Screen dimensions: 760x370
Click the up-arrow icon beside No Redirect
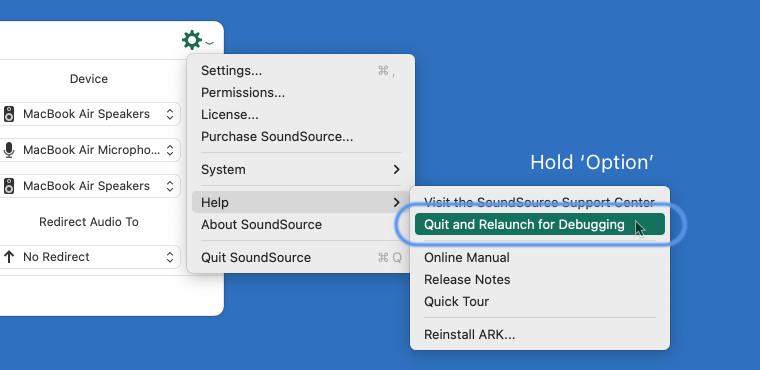pyautogui.click(x=9, y=257)
